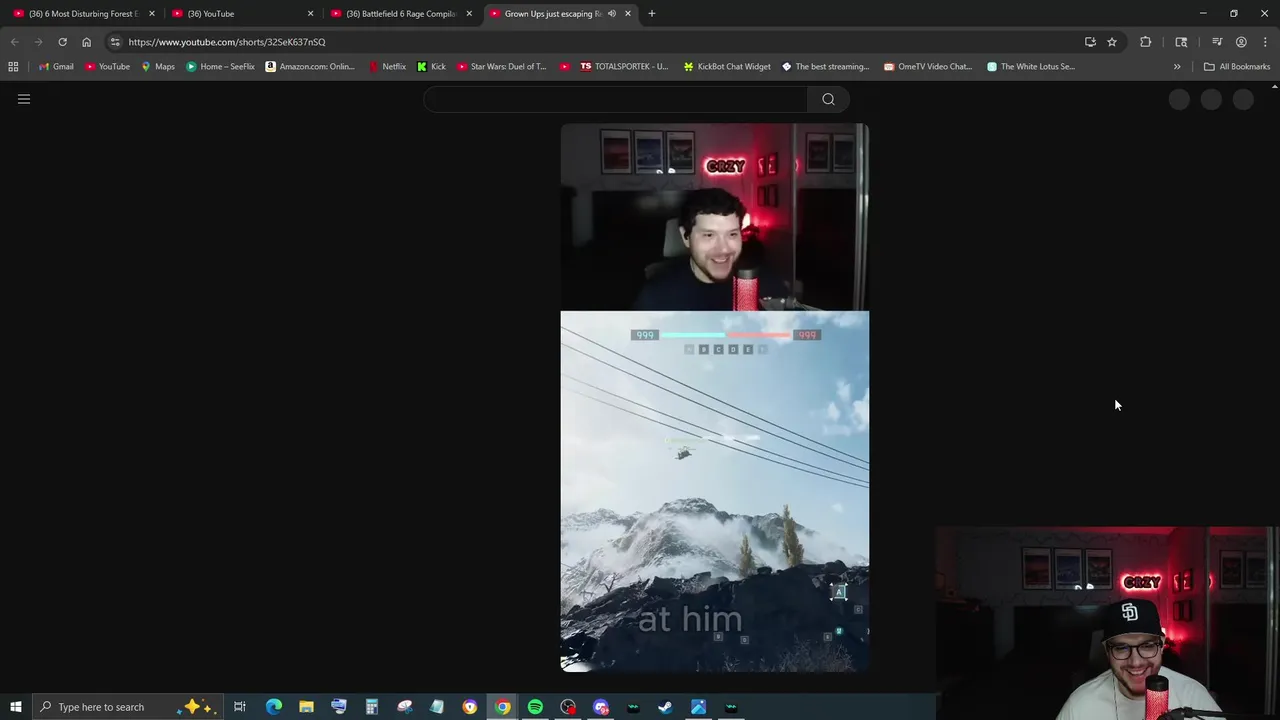This screenshot has height=720, width=1280.
Task: Open the apps grid in bookmarks bar
Action: click(x=13, y=67)
